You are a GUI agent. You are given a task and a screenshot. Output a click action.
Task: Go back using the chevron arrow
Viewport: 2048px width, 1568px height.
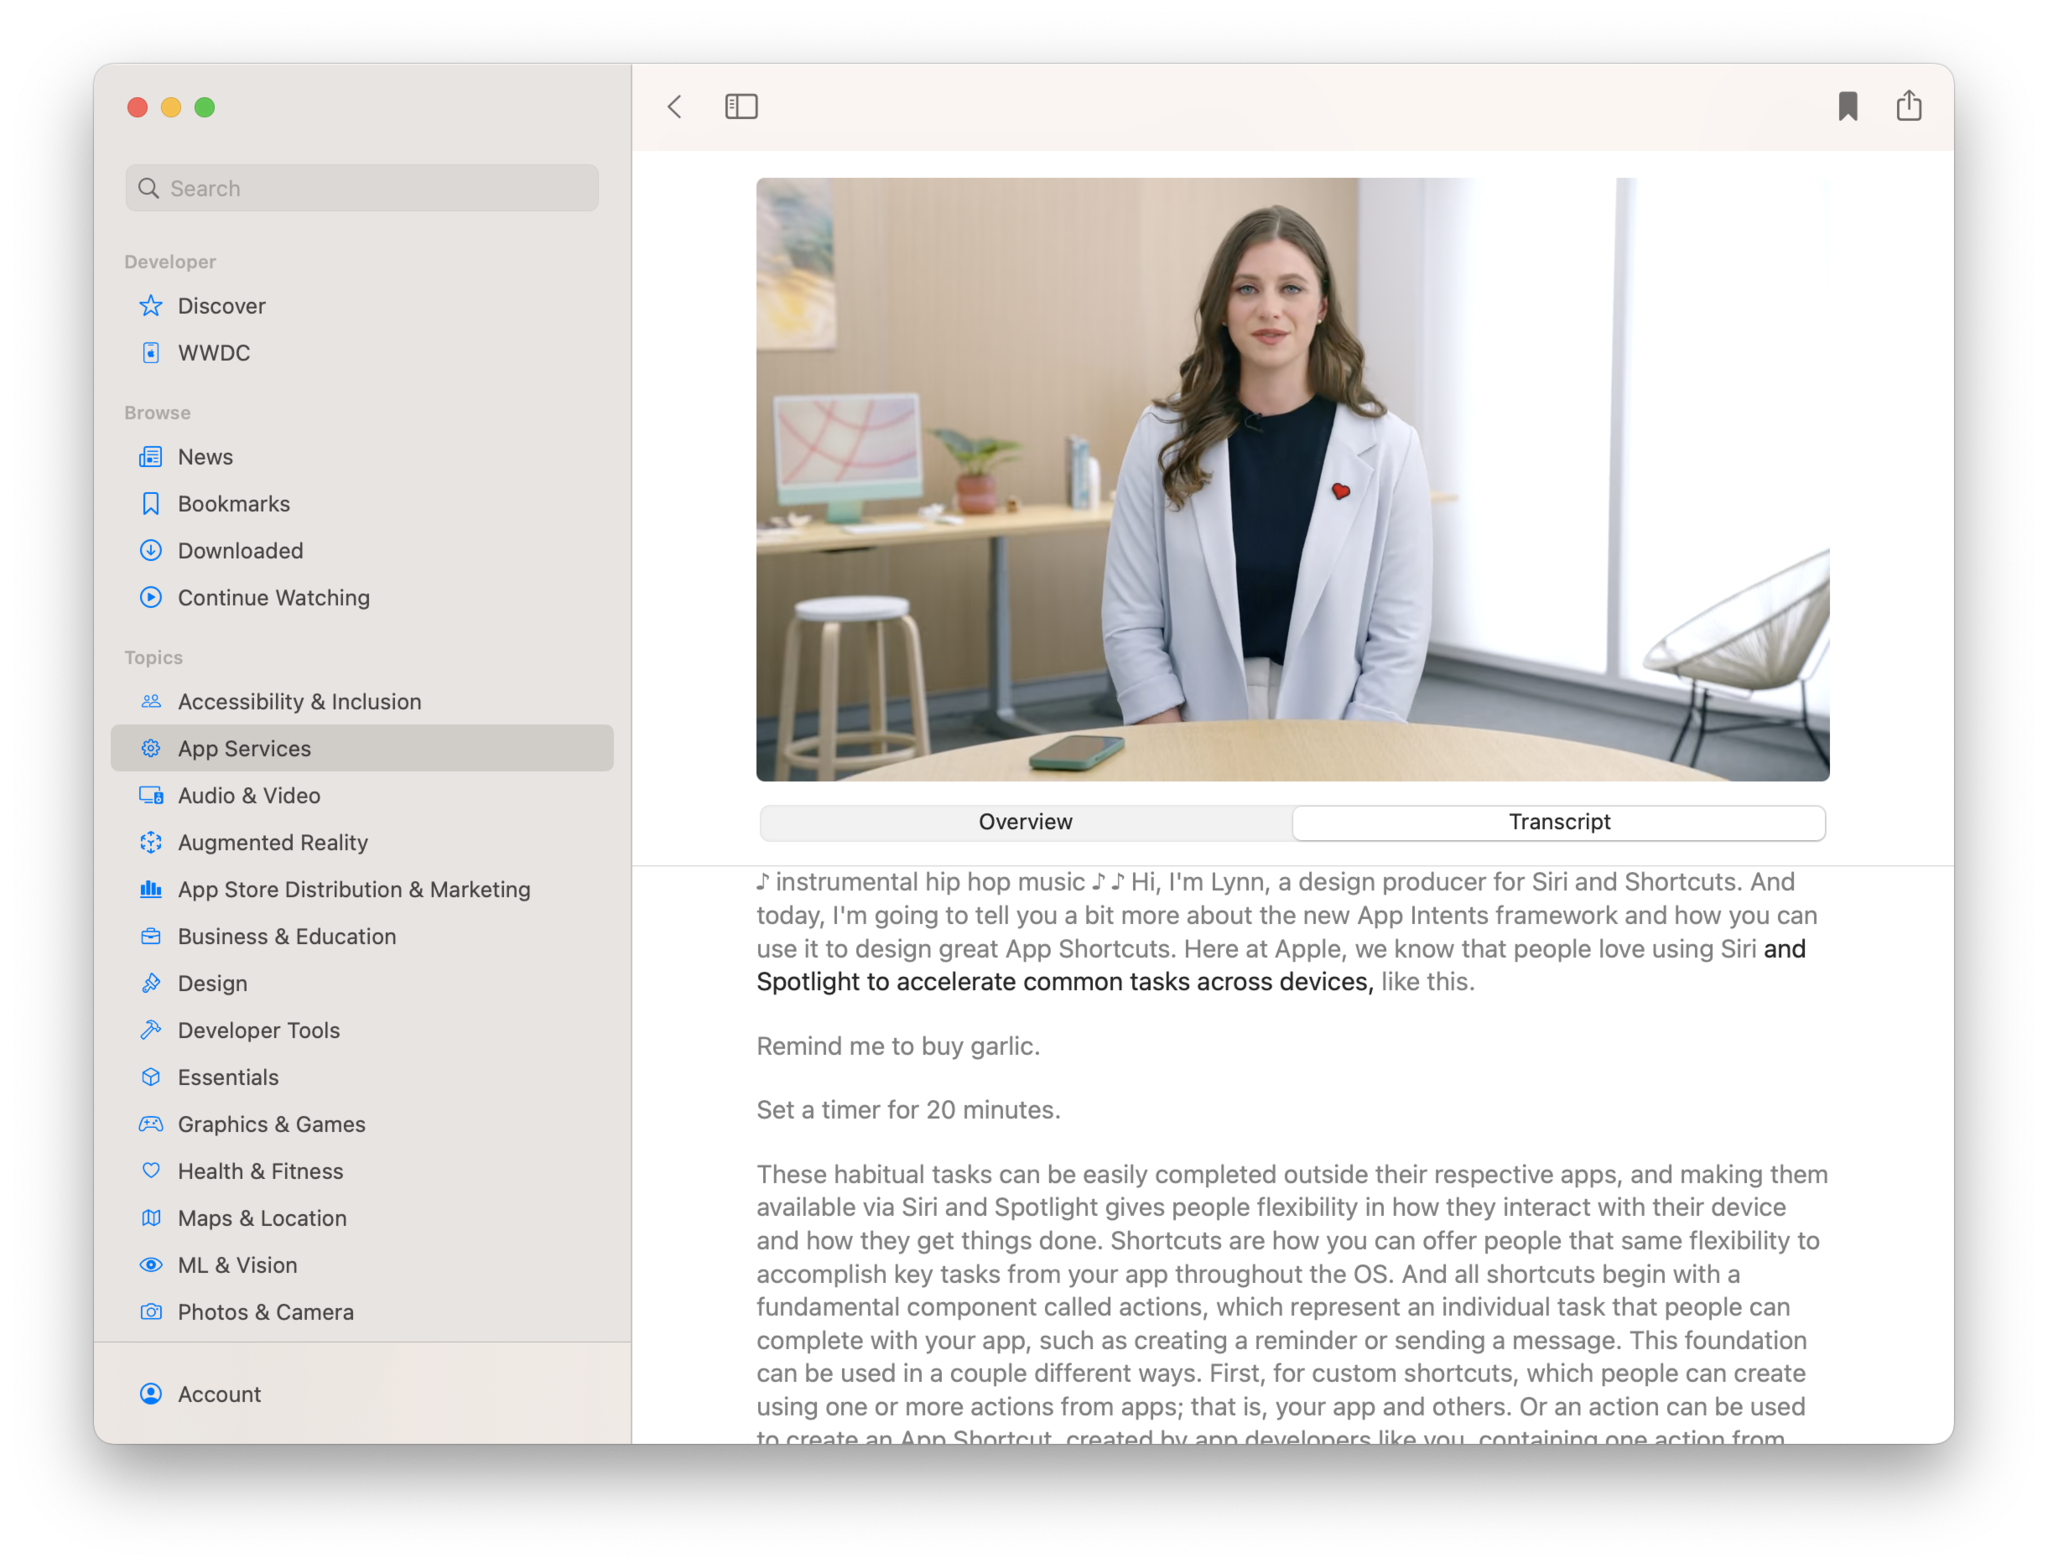[675, 106]
